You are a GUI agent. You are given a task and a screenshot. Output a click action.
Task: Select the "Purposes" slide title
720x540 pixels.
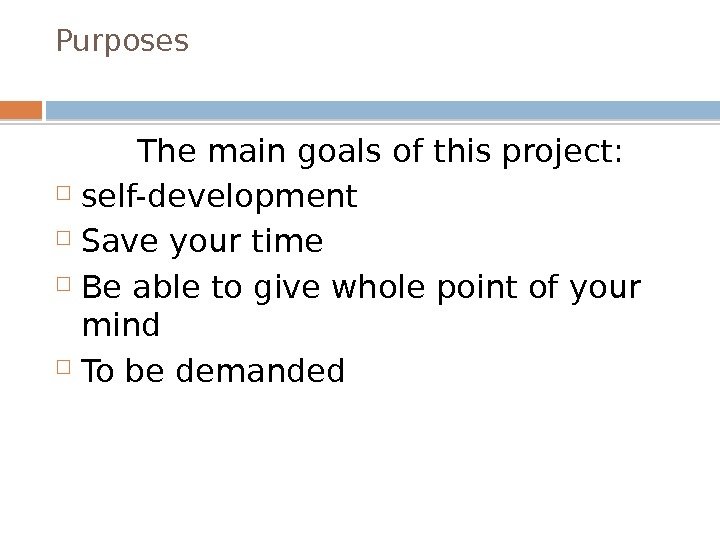click(x=122, y=42)
